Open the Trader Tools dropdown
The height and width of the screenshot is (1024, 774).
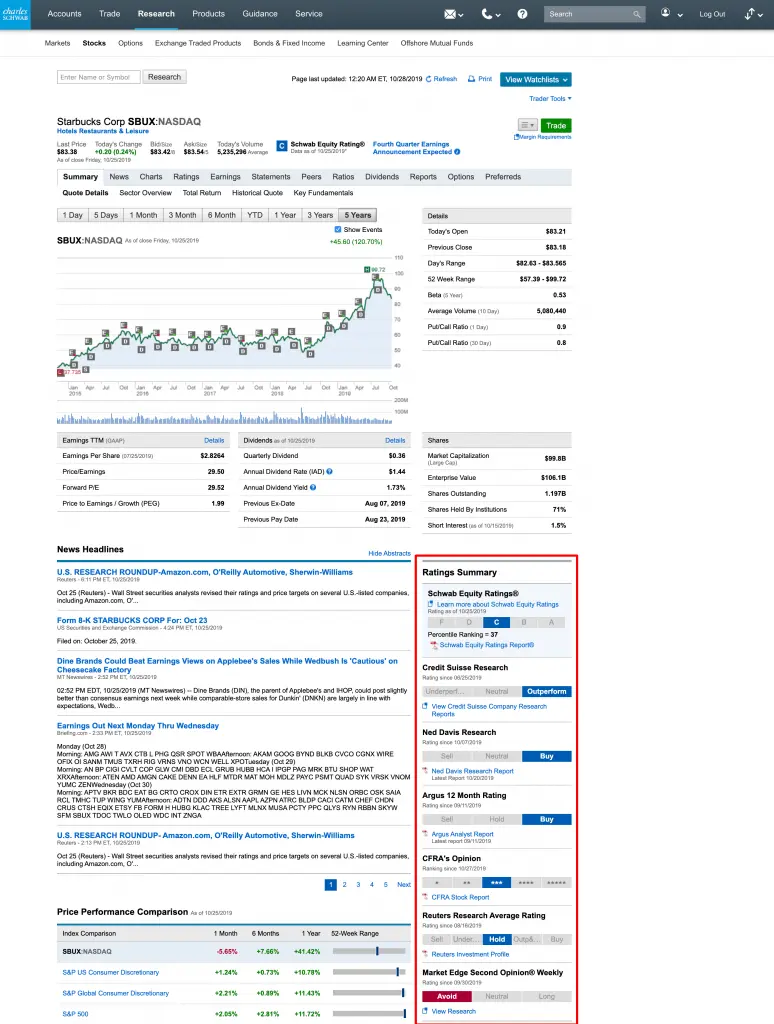point(550,99)
